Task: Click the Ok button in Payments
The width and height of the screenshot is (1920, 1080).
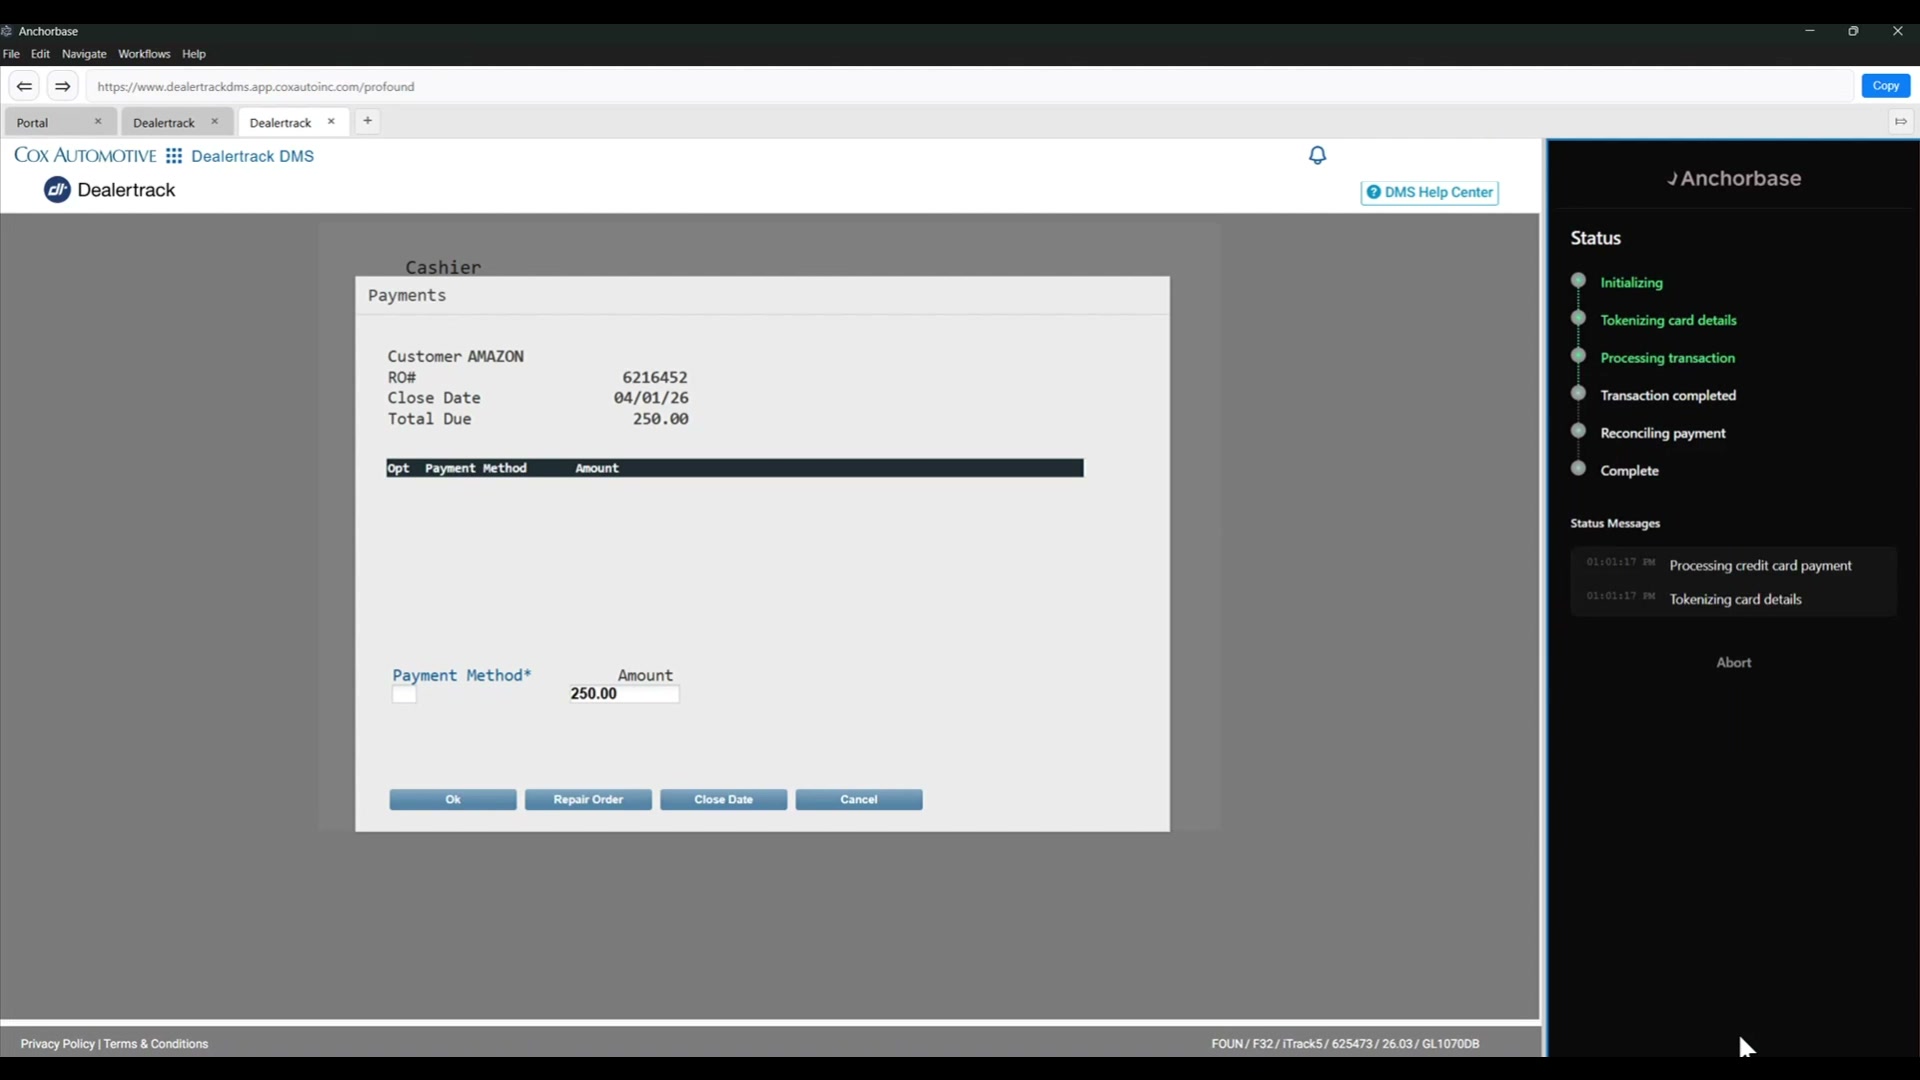Action: coord(453,800)
